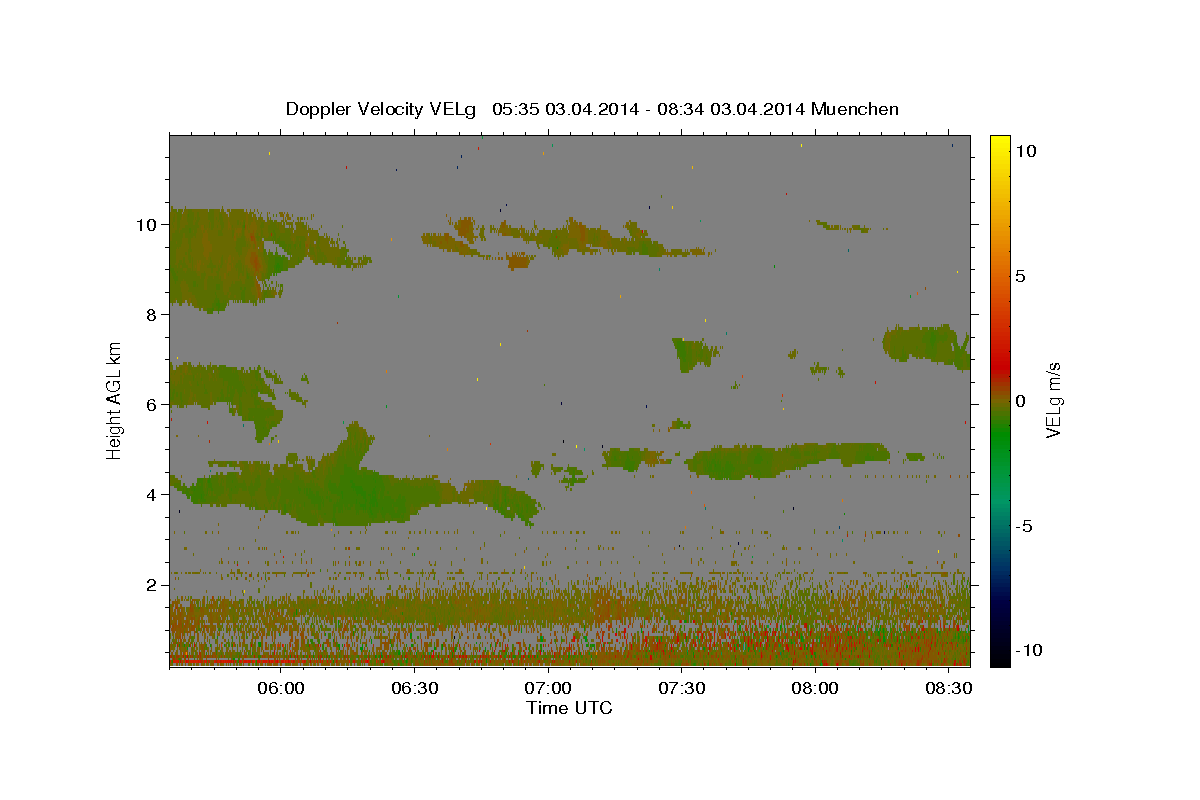Click the colorbar value 5 label
Viewport: 1200px width, 800px height.
tap(1020, 276)
